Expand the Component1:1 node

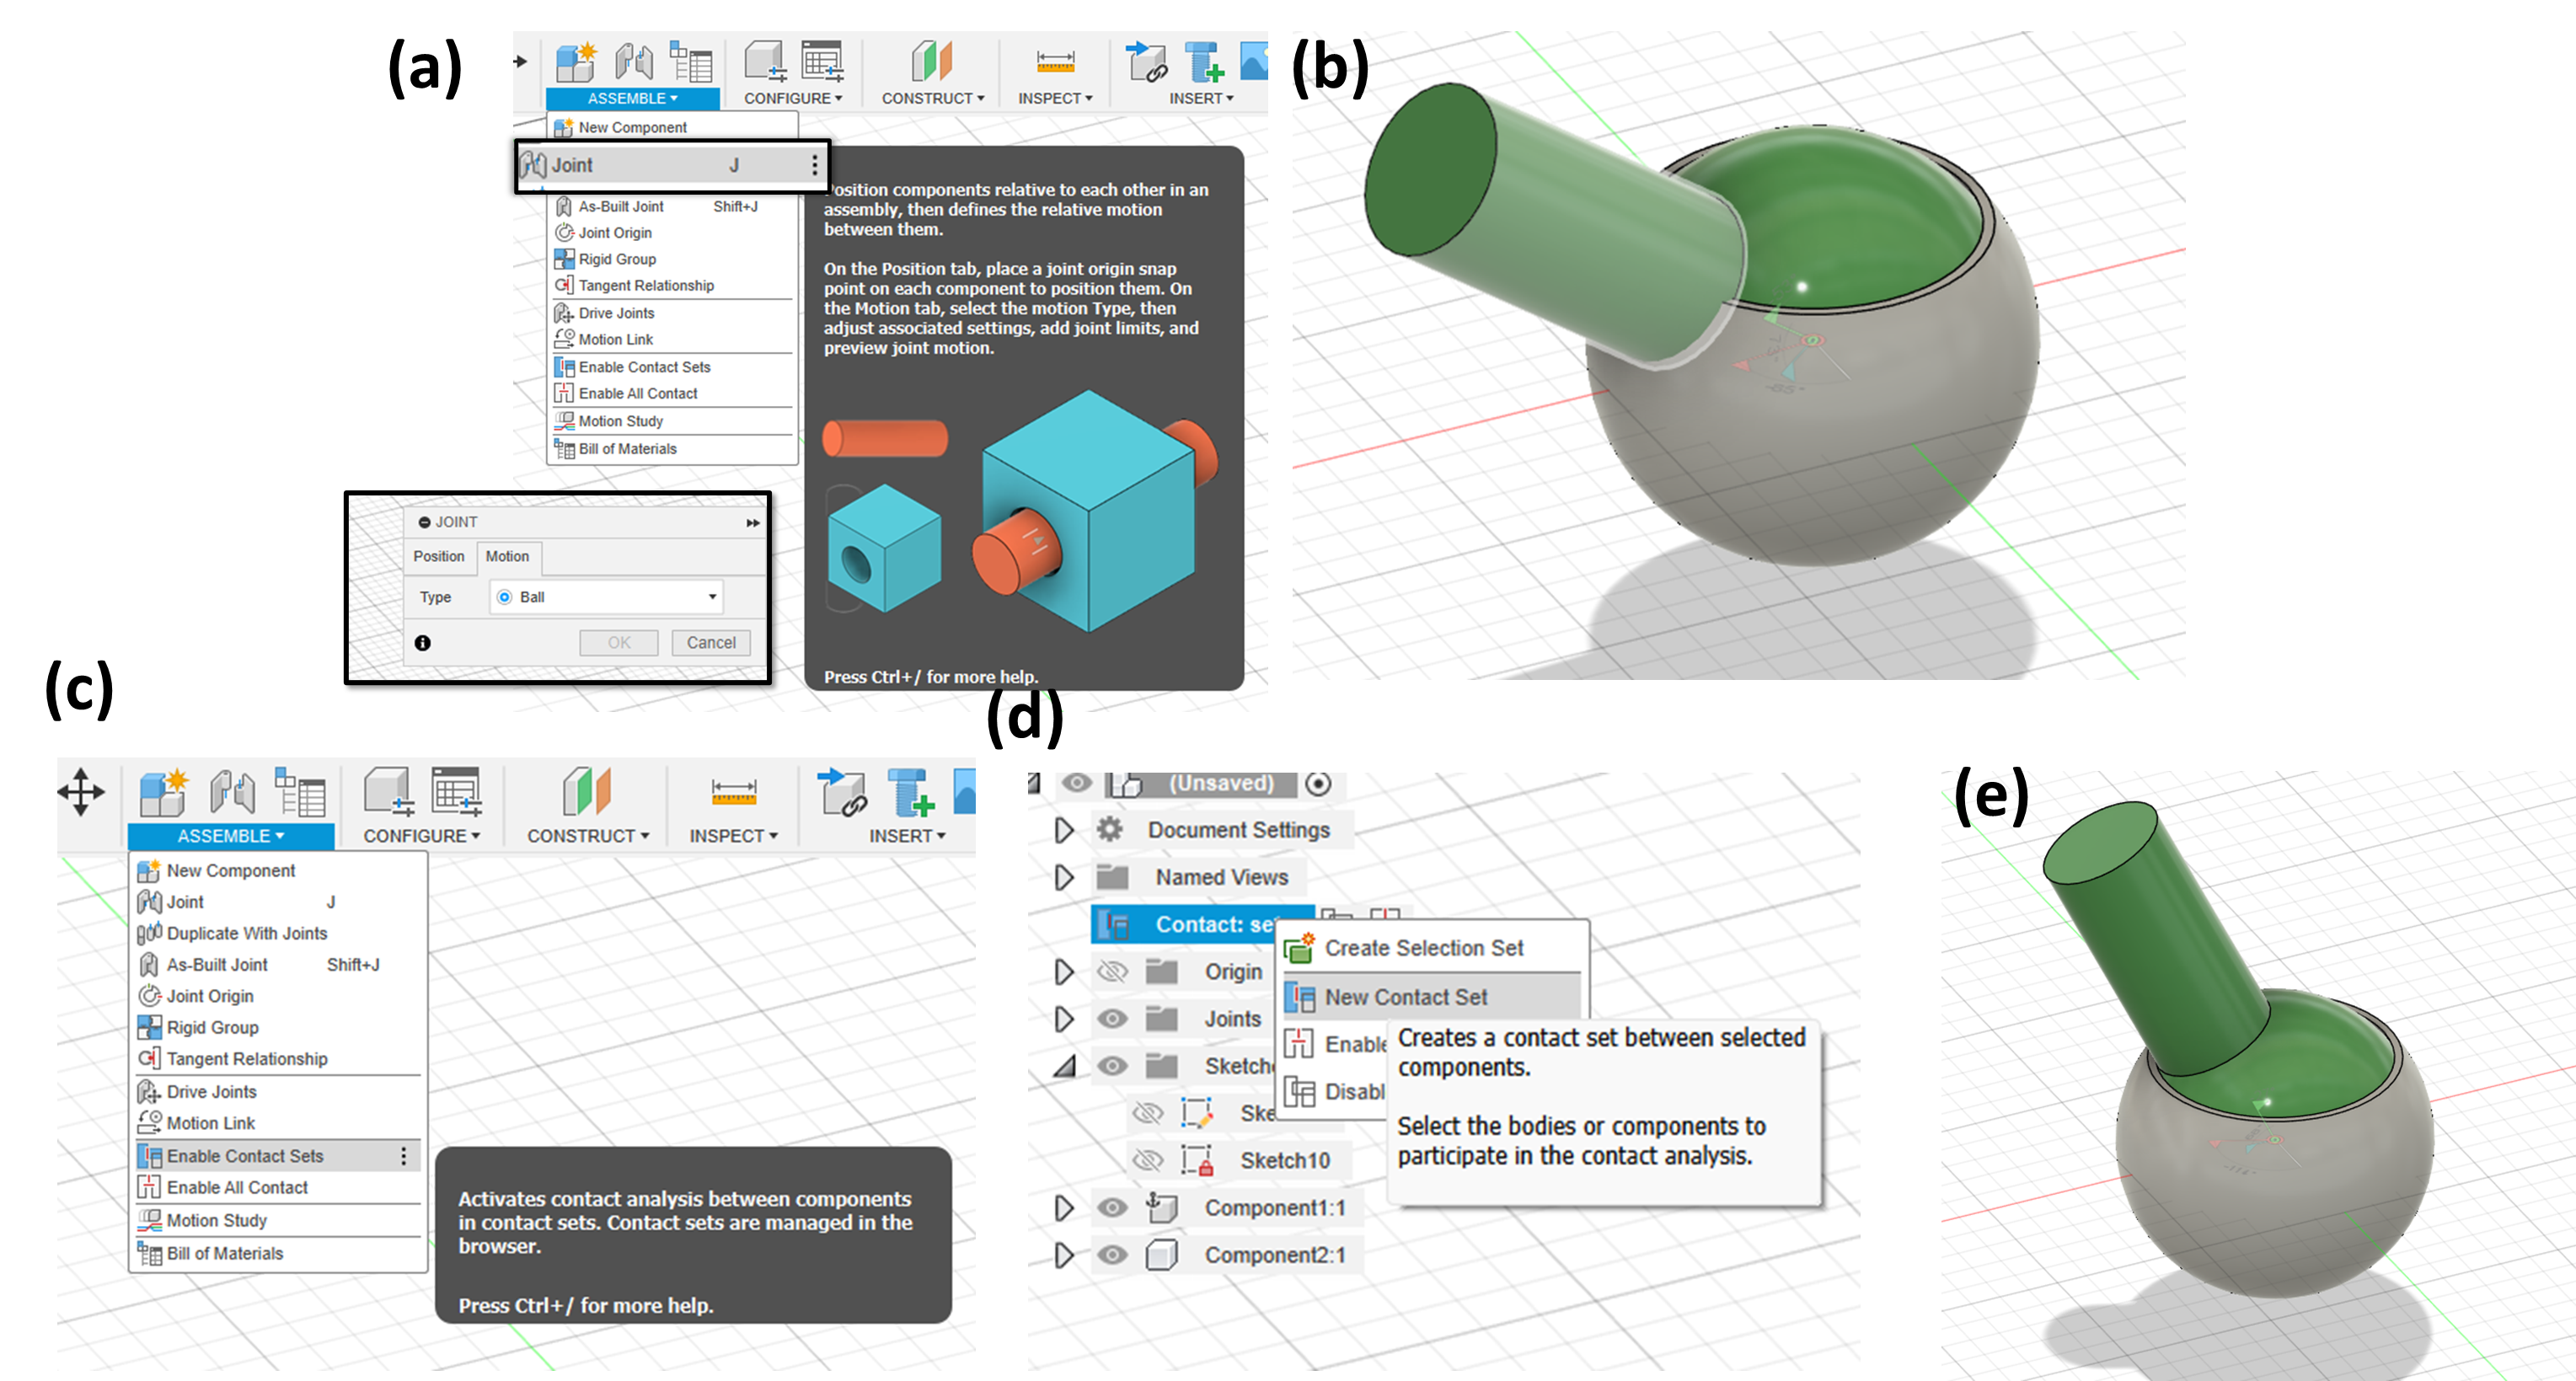tap(1064, 1207)
